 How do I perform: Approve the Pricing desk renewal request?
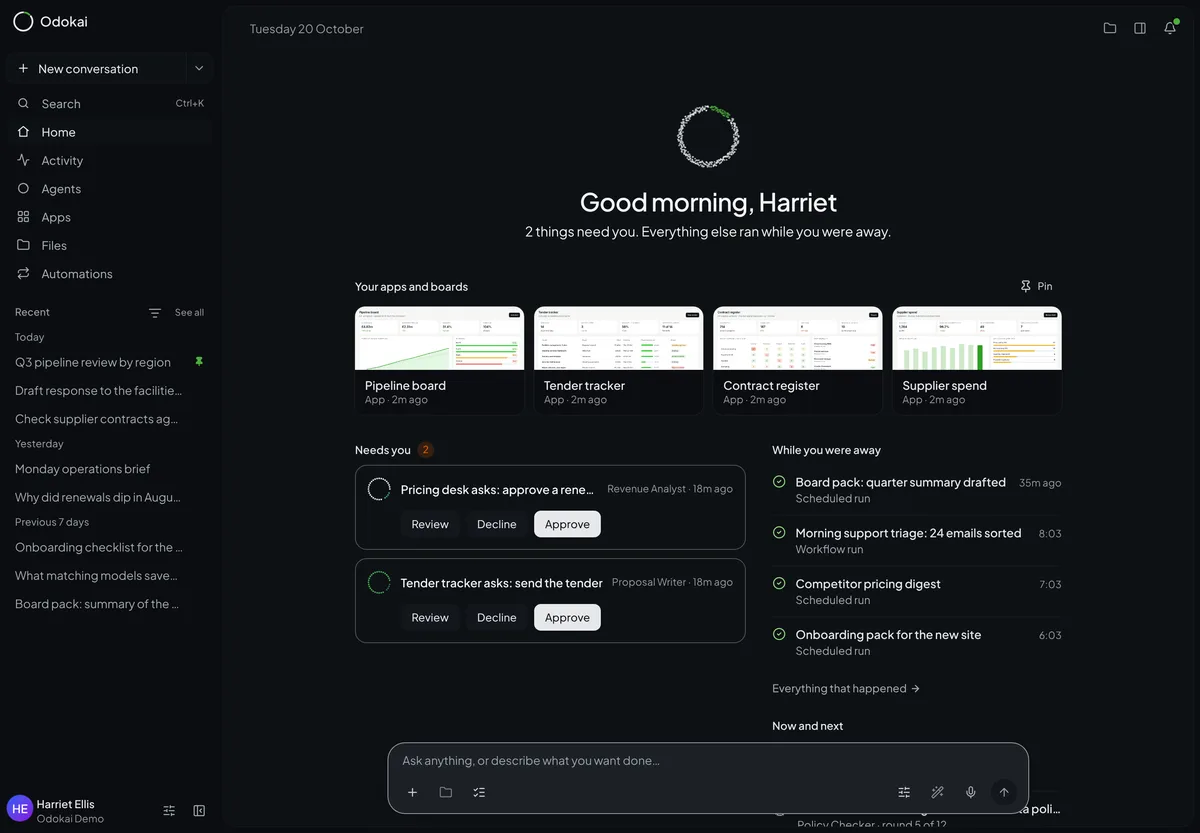(567, 524)
